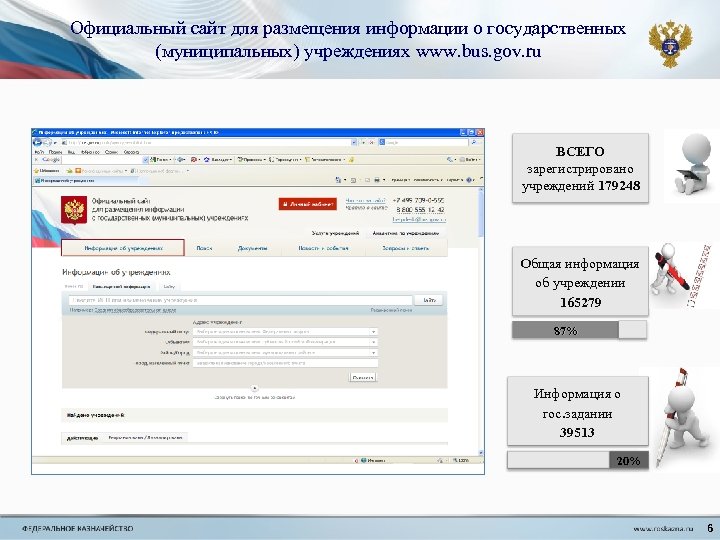
Task: Click the underlined example link below the search field
Action: (x=135, y=310)
